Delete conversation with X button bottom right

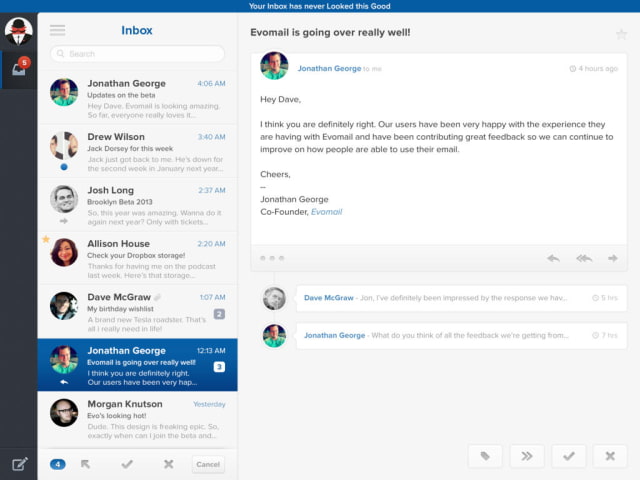[609, 456]
